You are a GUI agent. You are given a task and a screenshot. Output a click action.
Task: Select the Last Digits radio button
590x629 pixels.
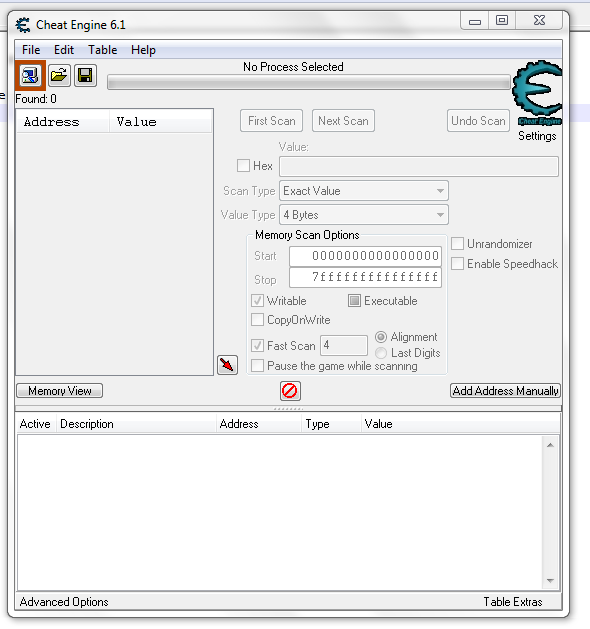click(x=381, y=353)
